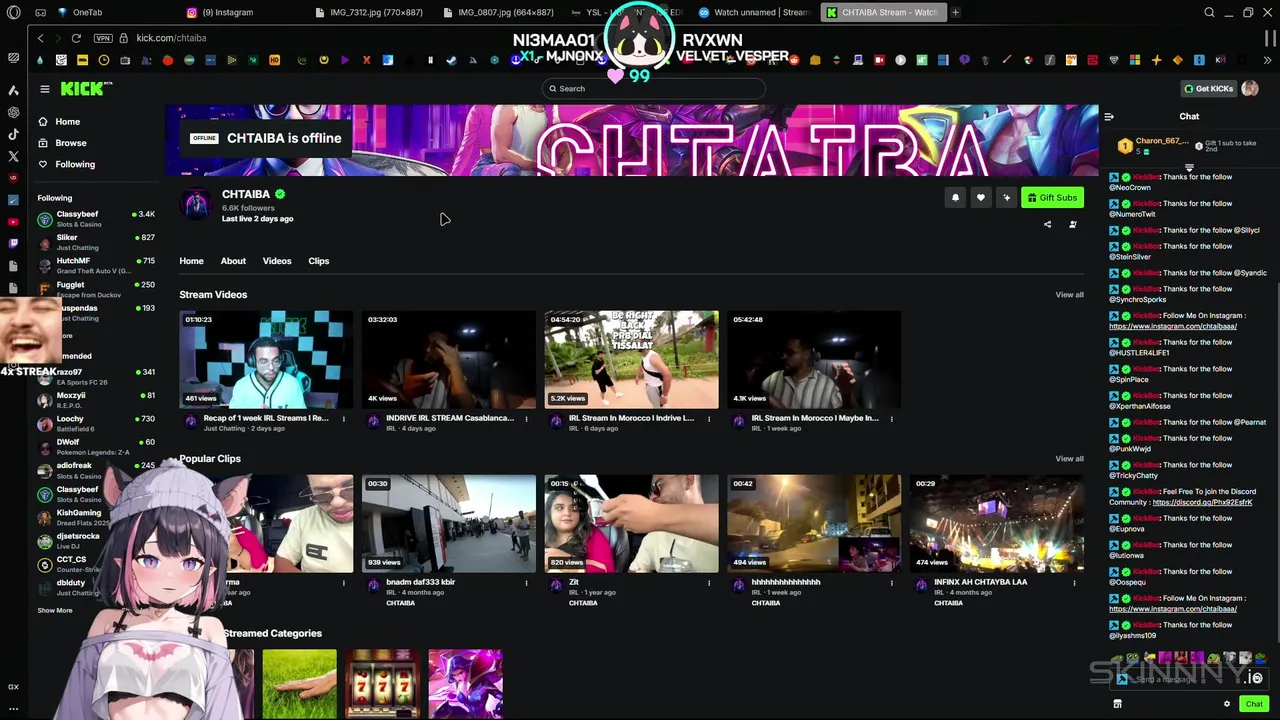
Task: Play the bnadm daf333 kbir clip
Action: point(449,524)
